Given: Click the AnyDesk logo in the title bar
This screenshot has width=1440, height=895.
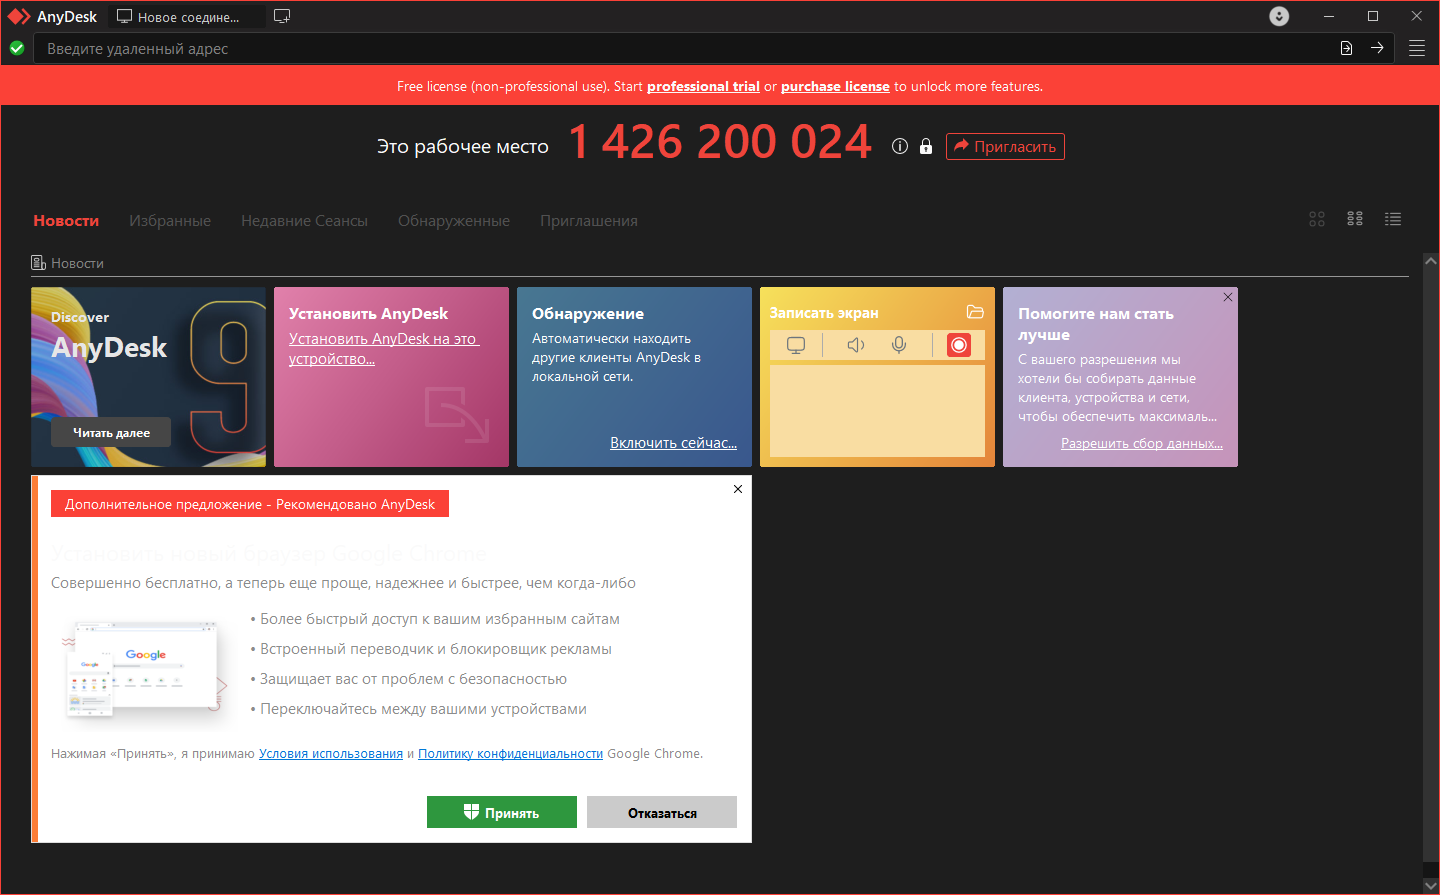Looking at the screenshot, I should pyautogui.click(x=19, y=16).
